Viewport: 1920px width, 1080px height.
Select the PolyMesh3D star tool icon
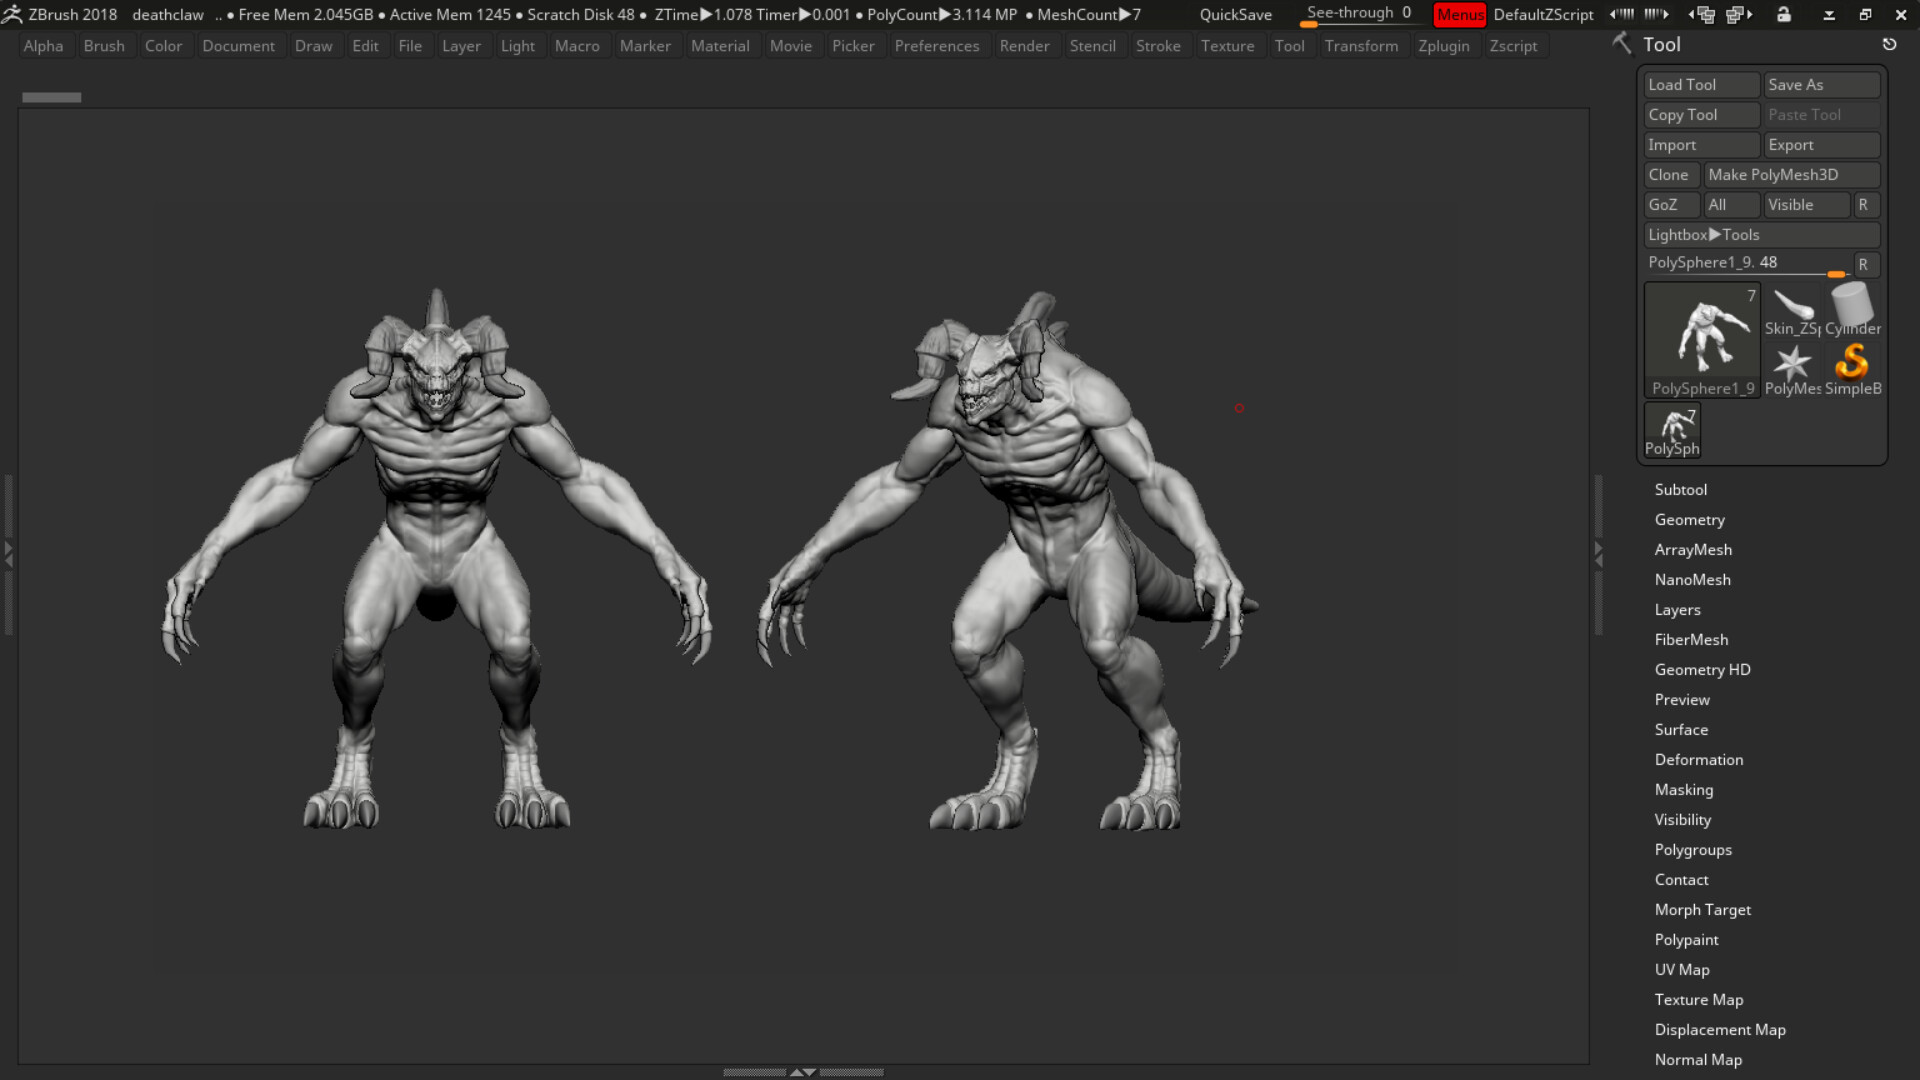[x=1792, y=371]
